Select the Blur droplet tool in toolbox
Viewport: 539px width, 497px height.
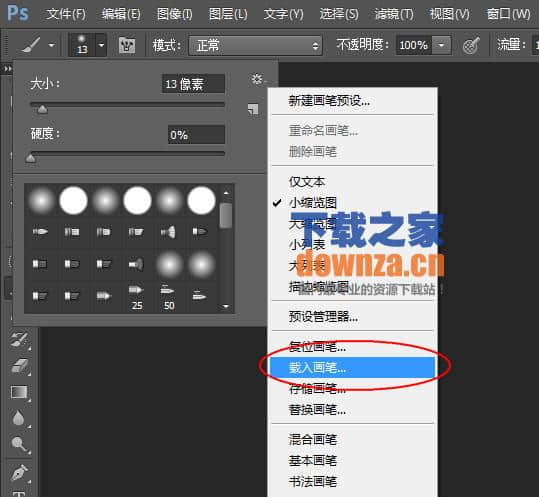point(20,418)
